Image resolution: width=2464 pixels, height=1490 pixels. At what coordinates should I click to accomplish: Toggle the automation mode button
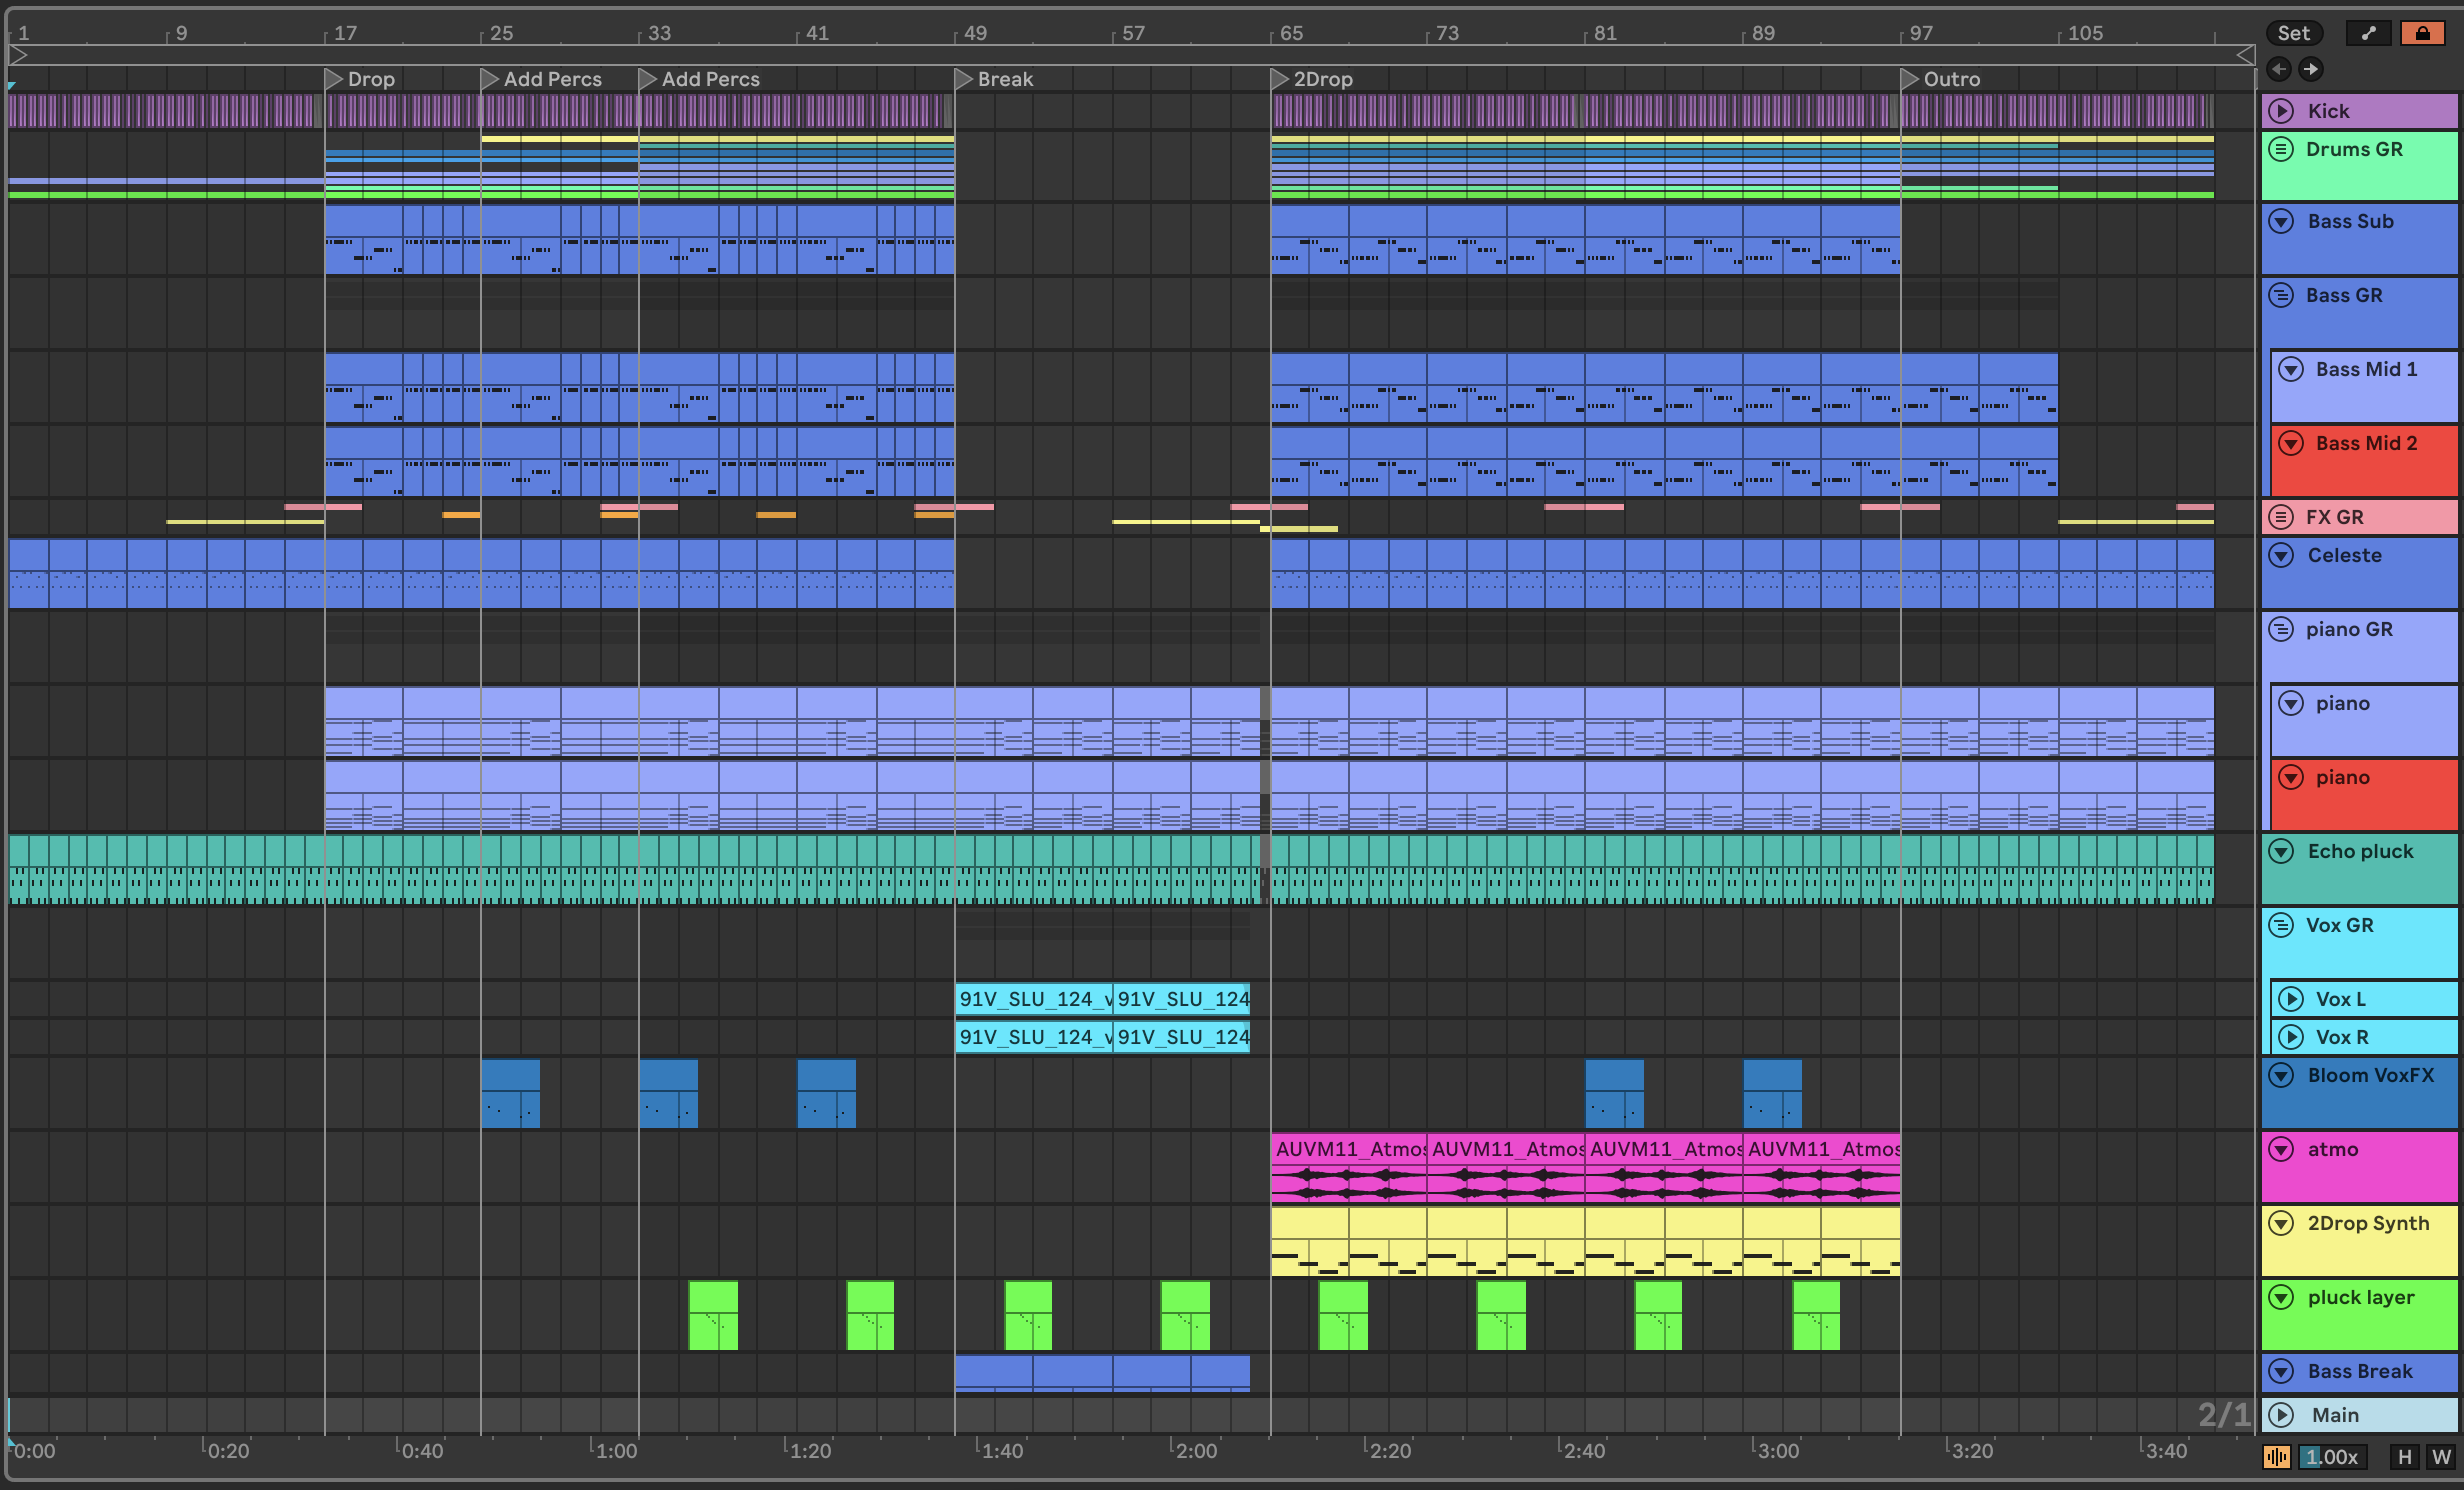point(2368,33)
